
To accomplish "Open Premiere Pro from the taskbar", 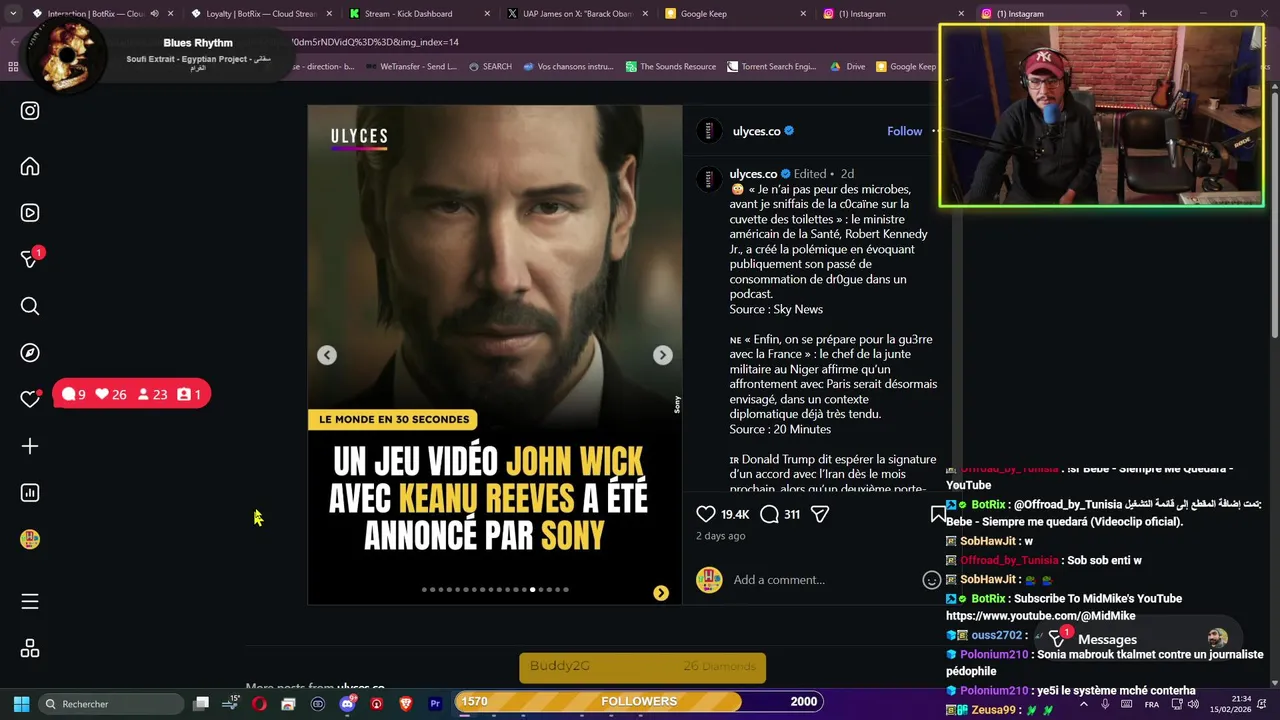I will point(435,704).
